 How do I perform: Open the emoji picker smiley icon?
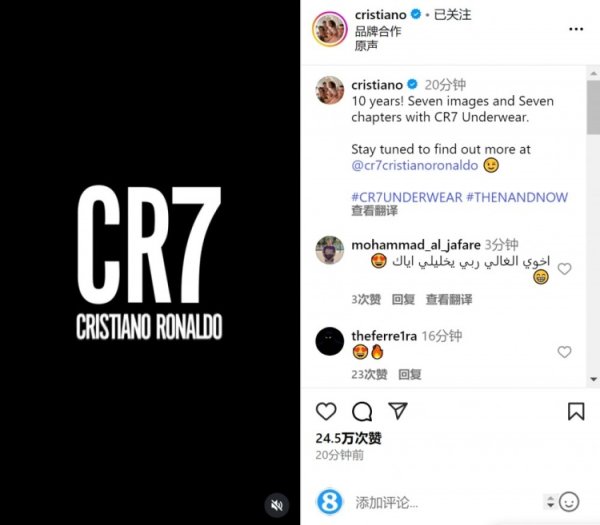[x=569, y=502]
